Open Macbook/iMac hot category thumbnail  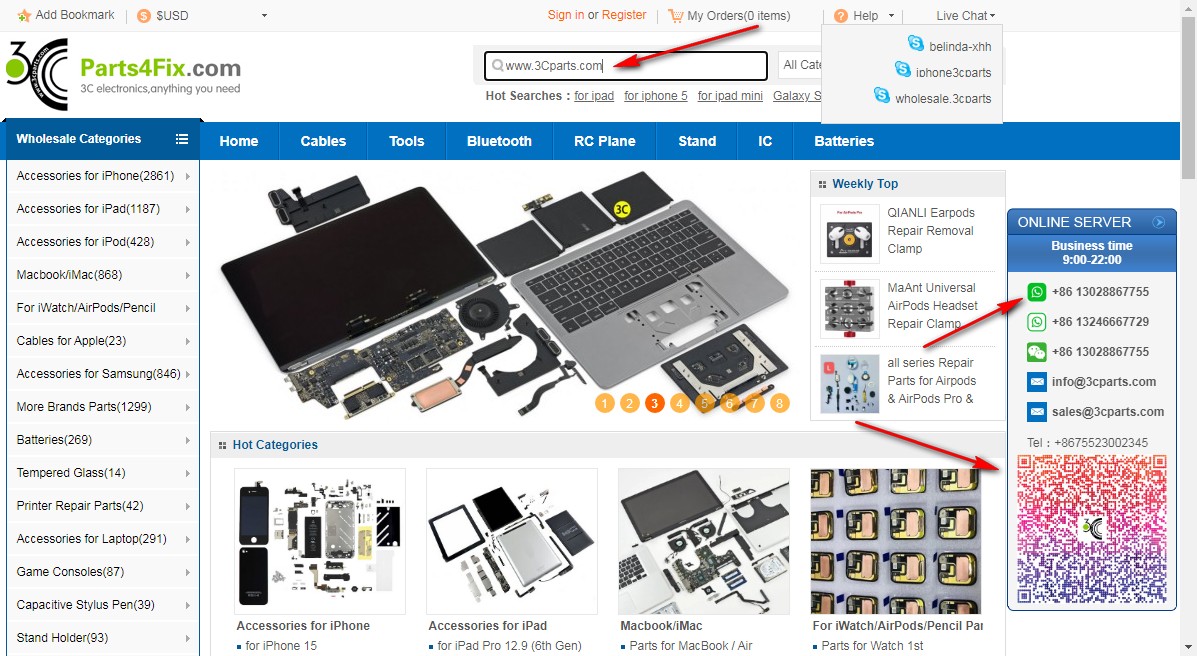[704, 541]
